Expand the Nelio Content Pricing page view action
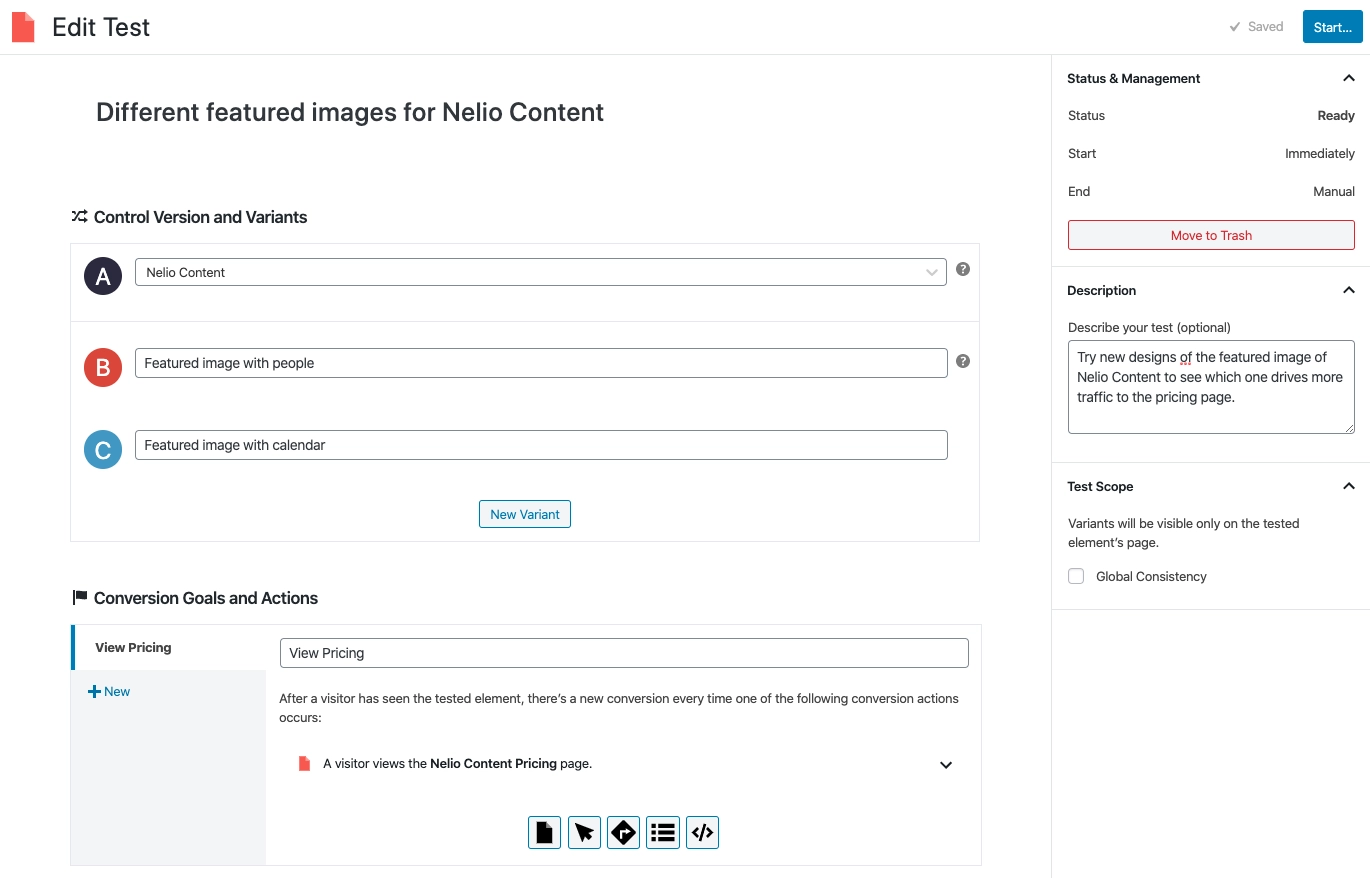 tap(945, 765)
